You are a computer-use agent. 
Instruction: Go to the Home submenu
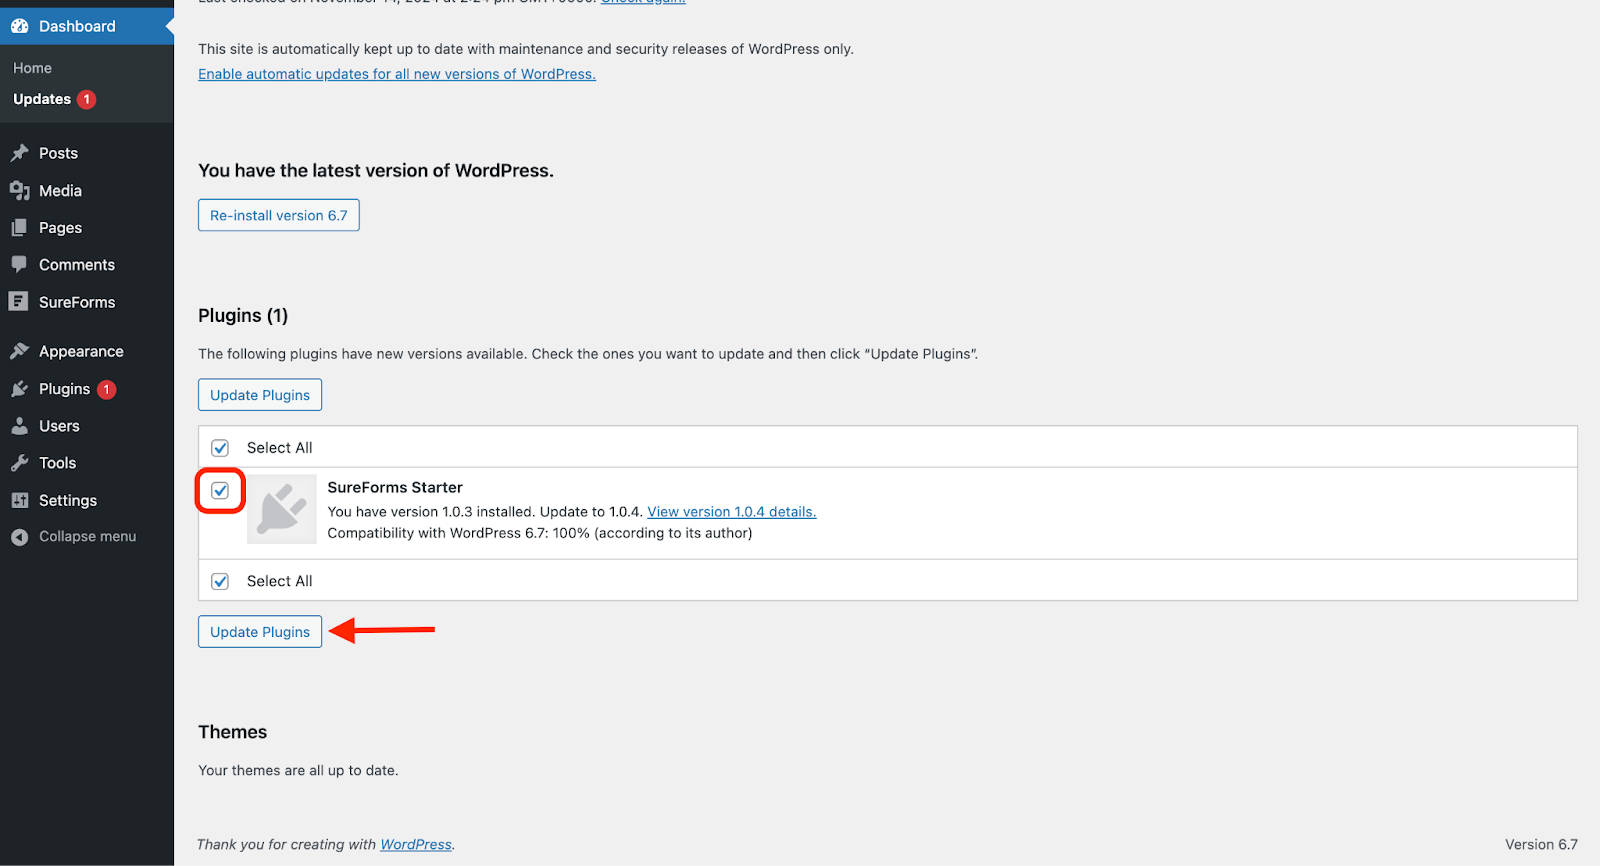[x=32, y=68]
